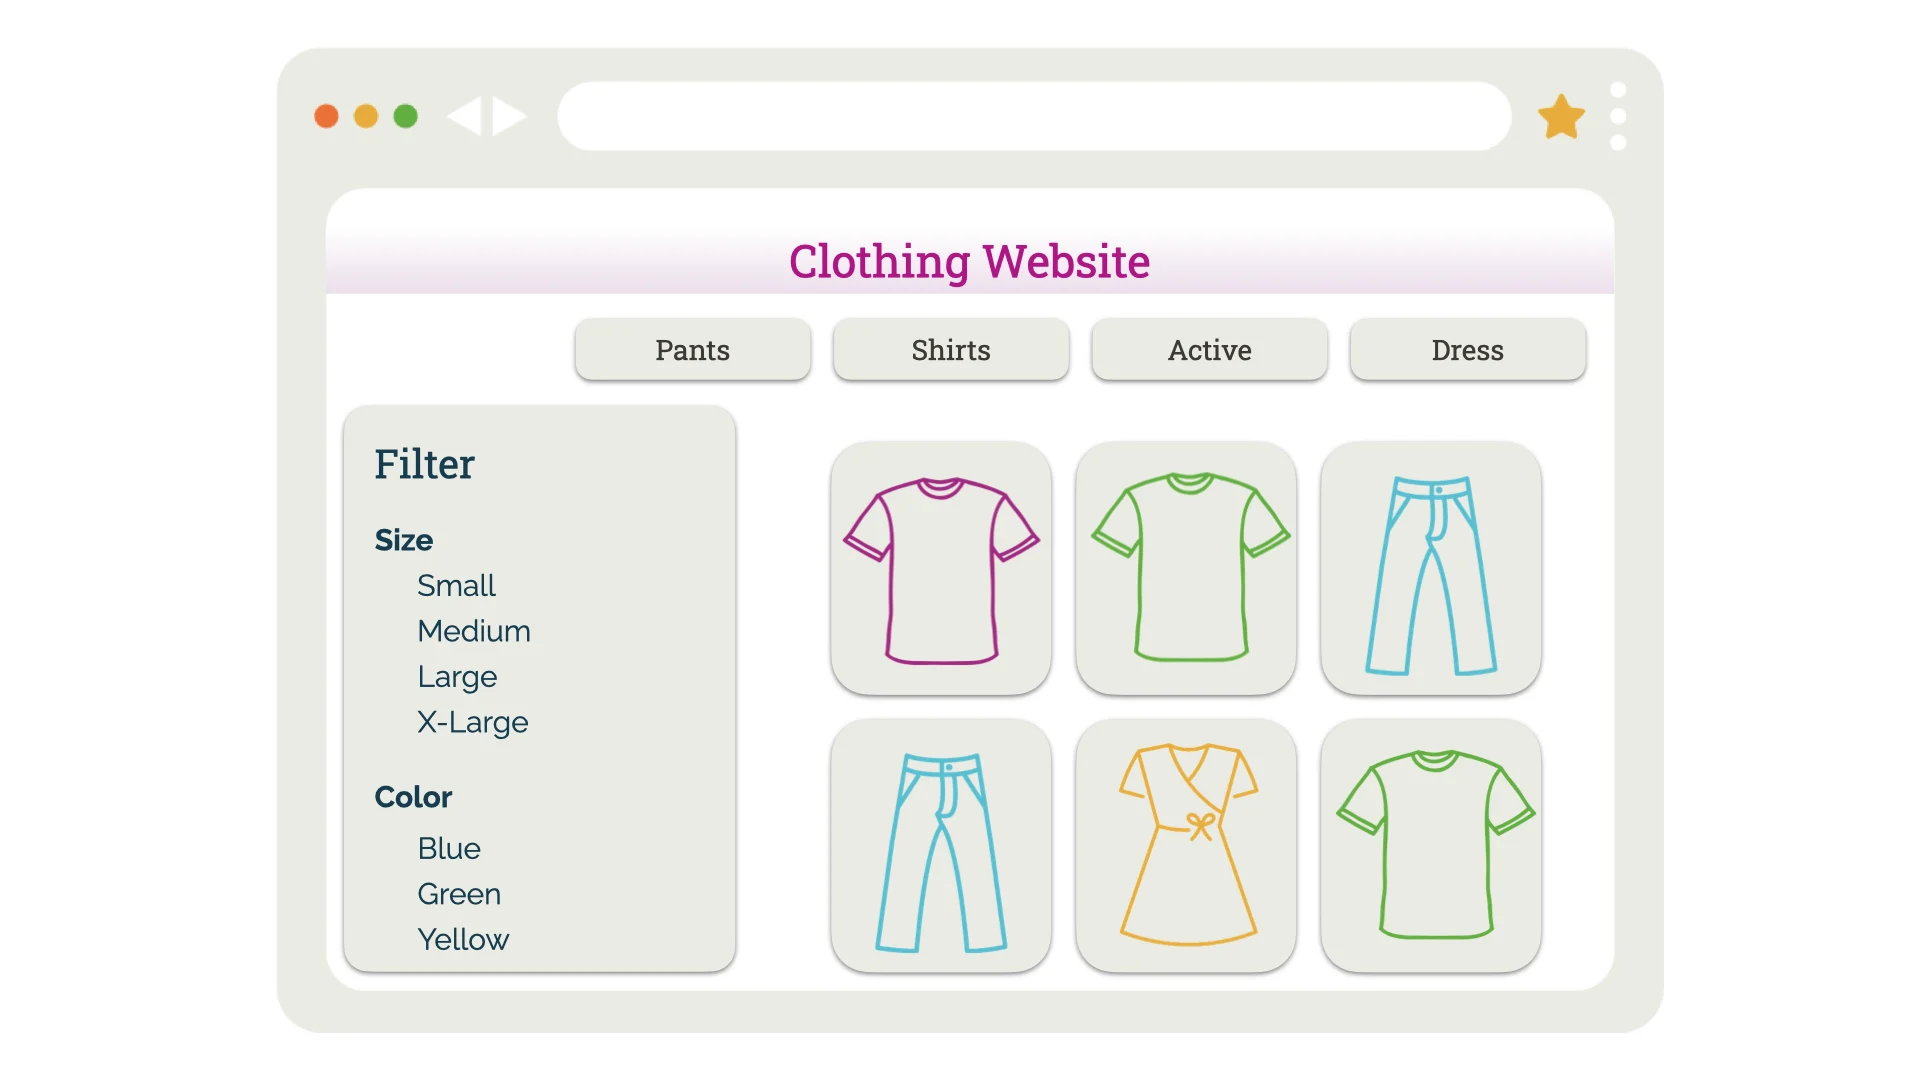Select the Active category button
The height and width of the screenshot is (1080, 1920).
tap(1210, 349)
